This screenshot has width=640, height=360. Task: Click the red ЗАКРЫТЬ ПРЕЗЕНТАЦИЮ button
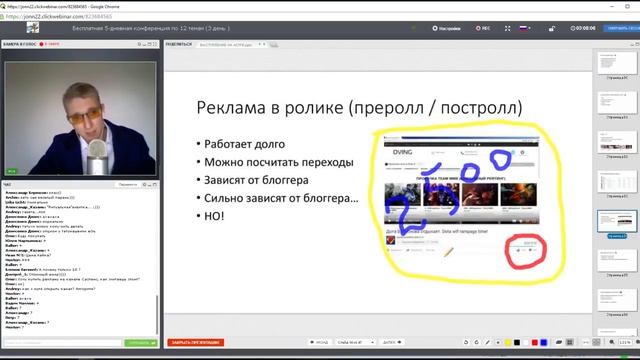pos(196,342)
